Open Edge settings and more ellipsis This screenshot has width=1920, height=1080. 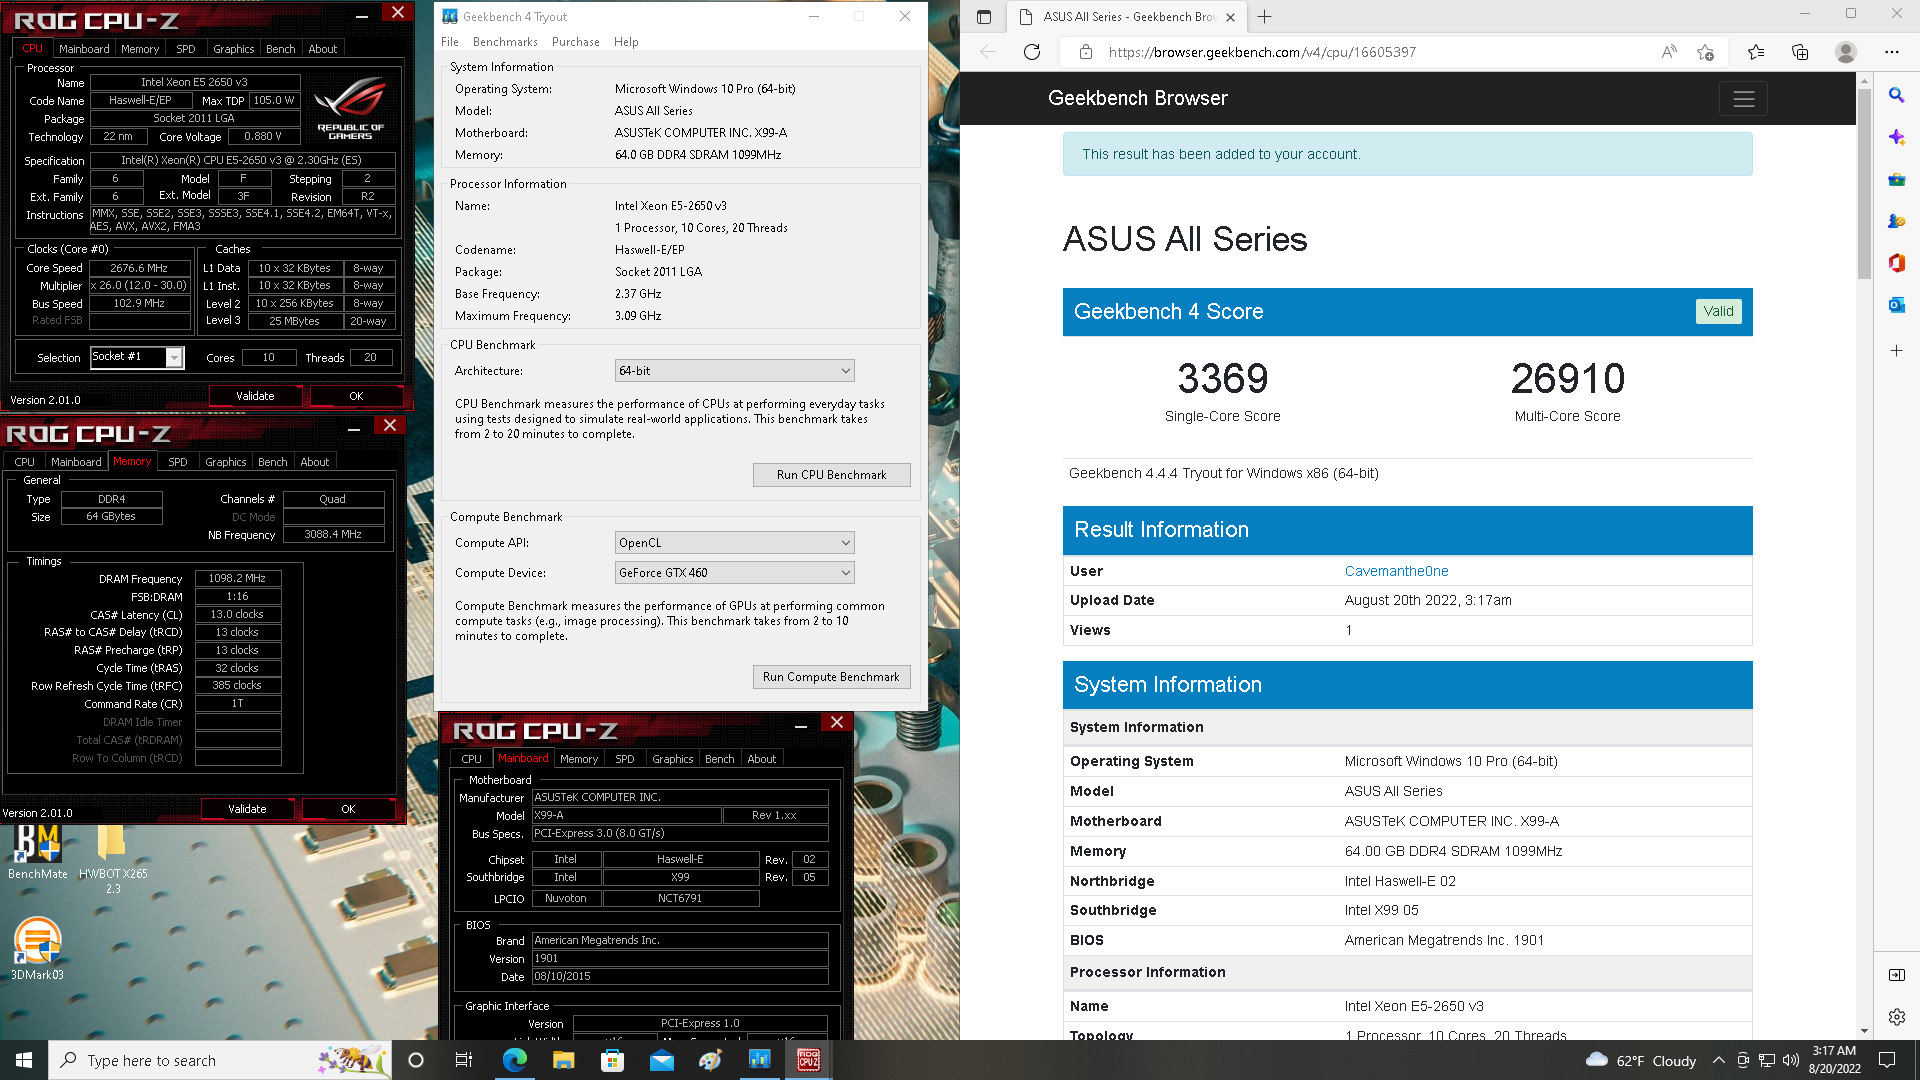[x=1891, y=52]
